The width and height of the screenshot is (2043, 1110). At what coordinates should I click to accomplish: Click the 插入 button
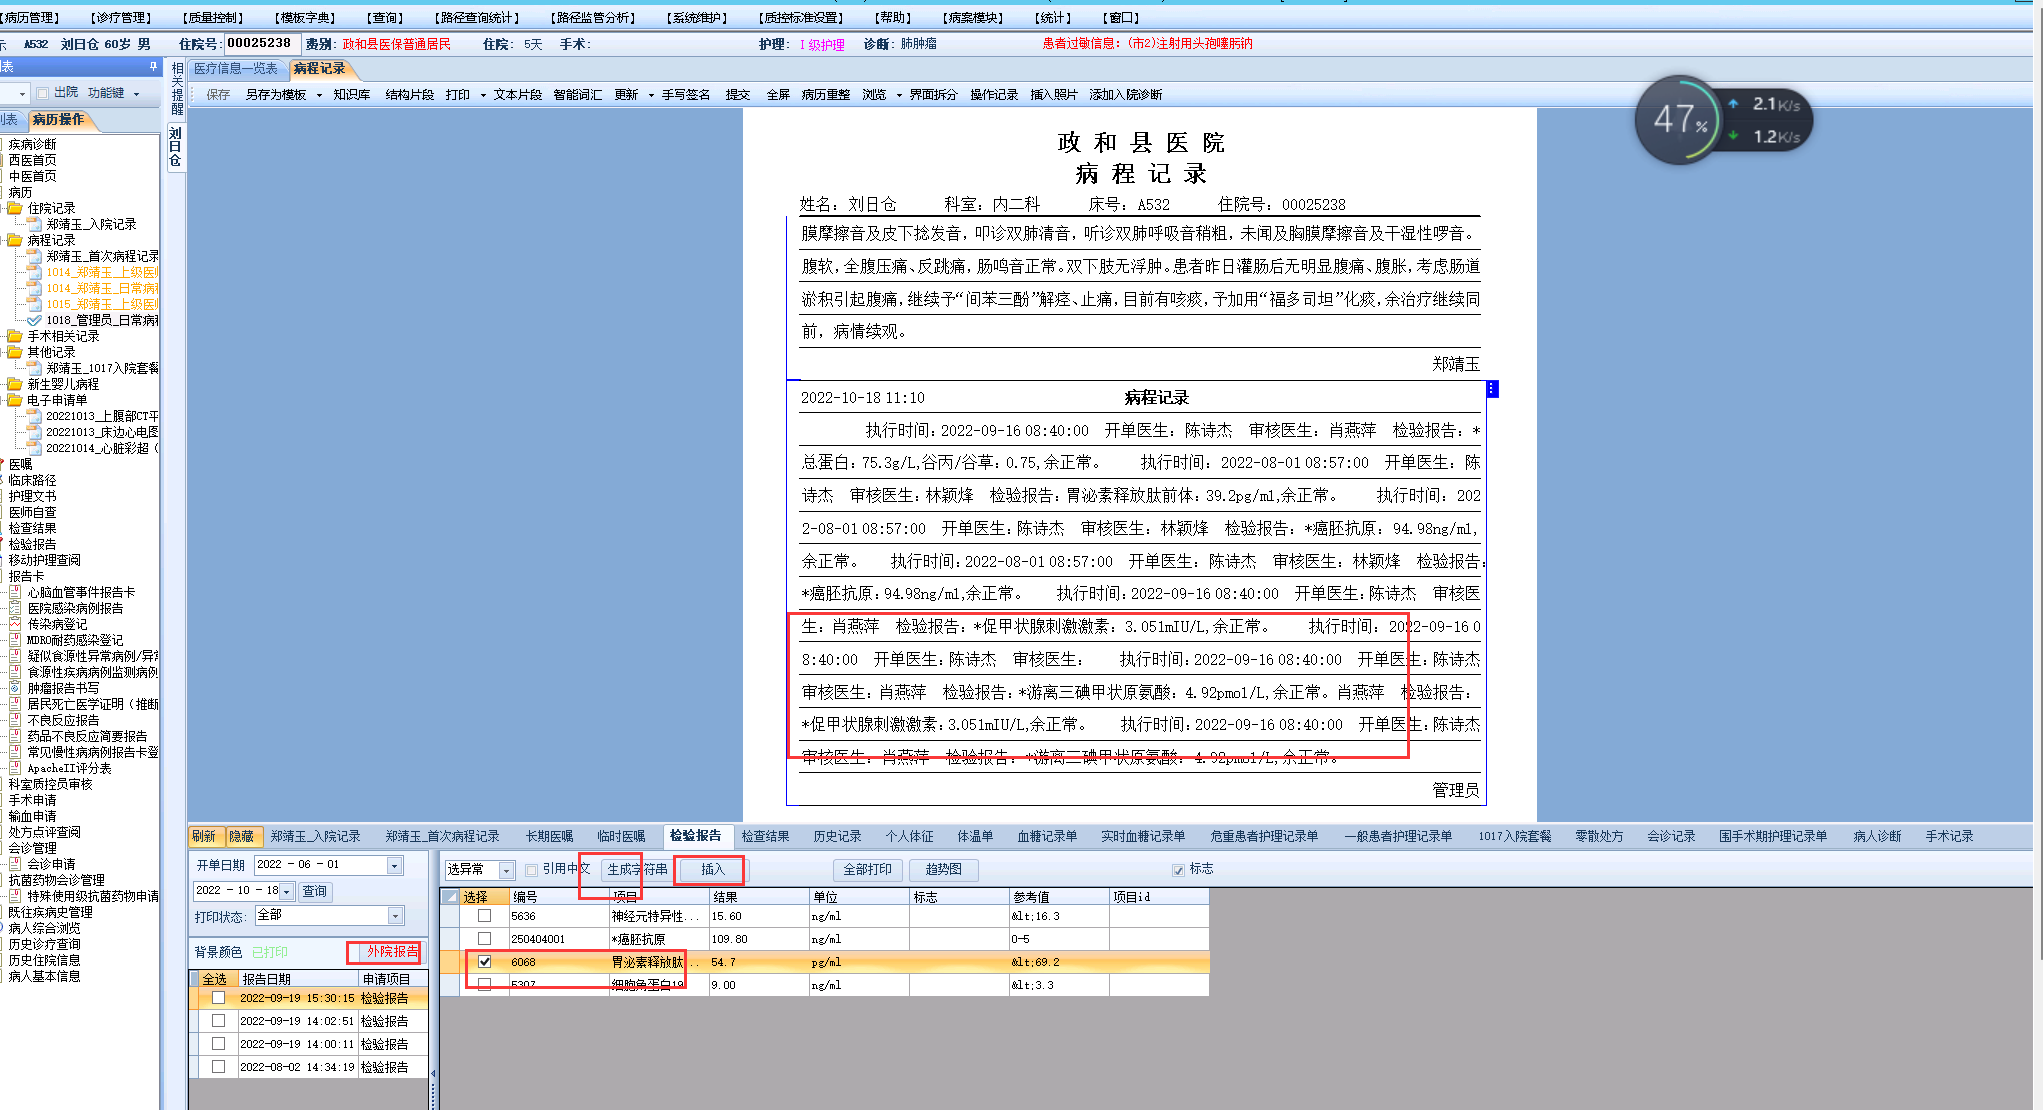[x=711, y=869]
